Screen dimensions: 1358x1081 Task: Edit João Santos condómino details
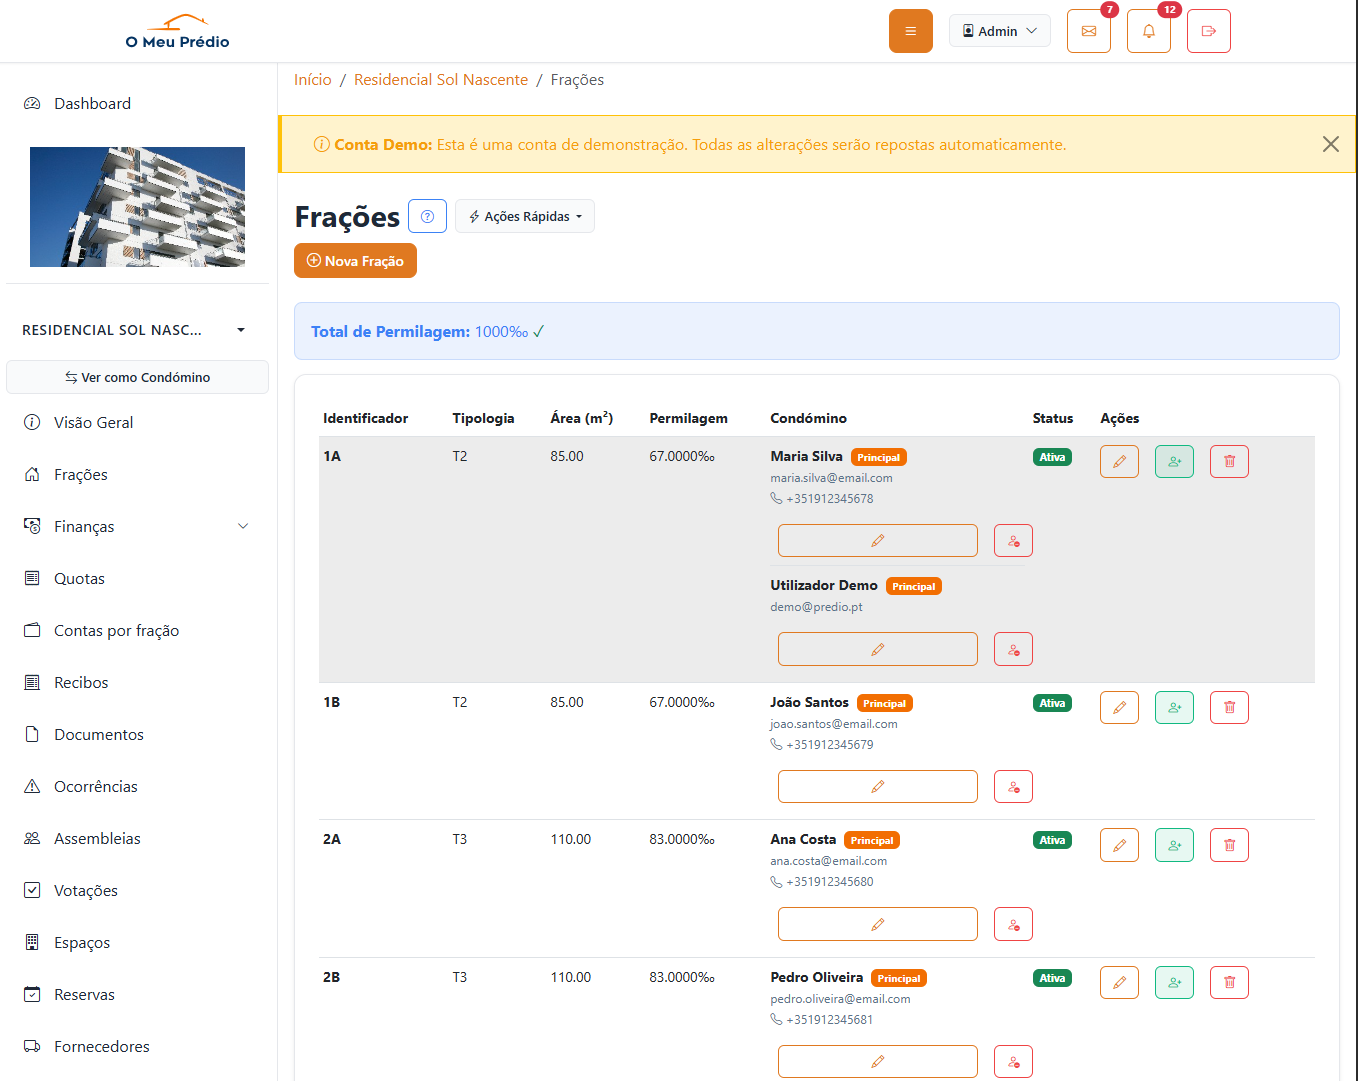point(877,786)
